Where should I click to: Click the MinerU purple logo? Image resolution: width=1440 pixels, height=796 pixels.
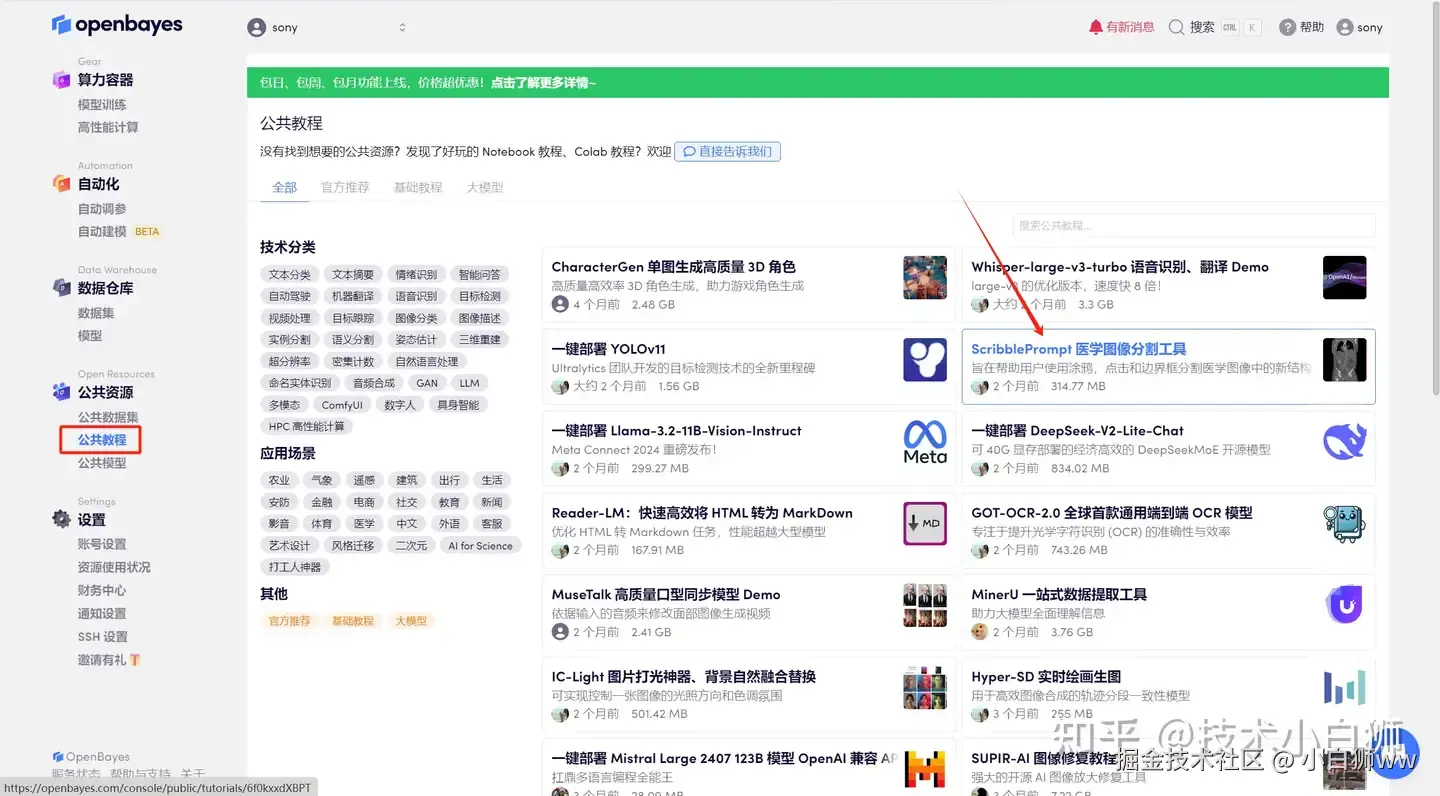click(x=1344, y=606)
